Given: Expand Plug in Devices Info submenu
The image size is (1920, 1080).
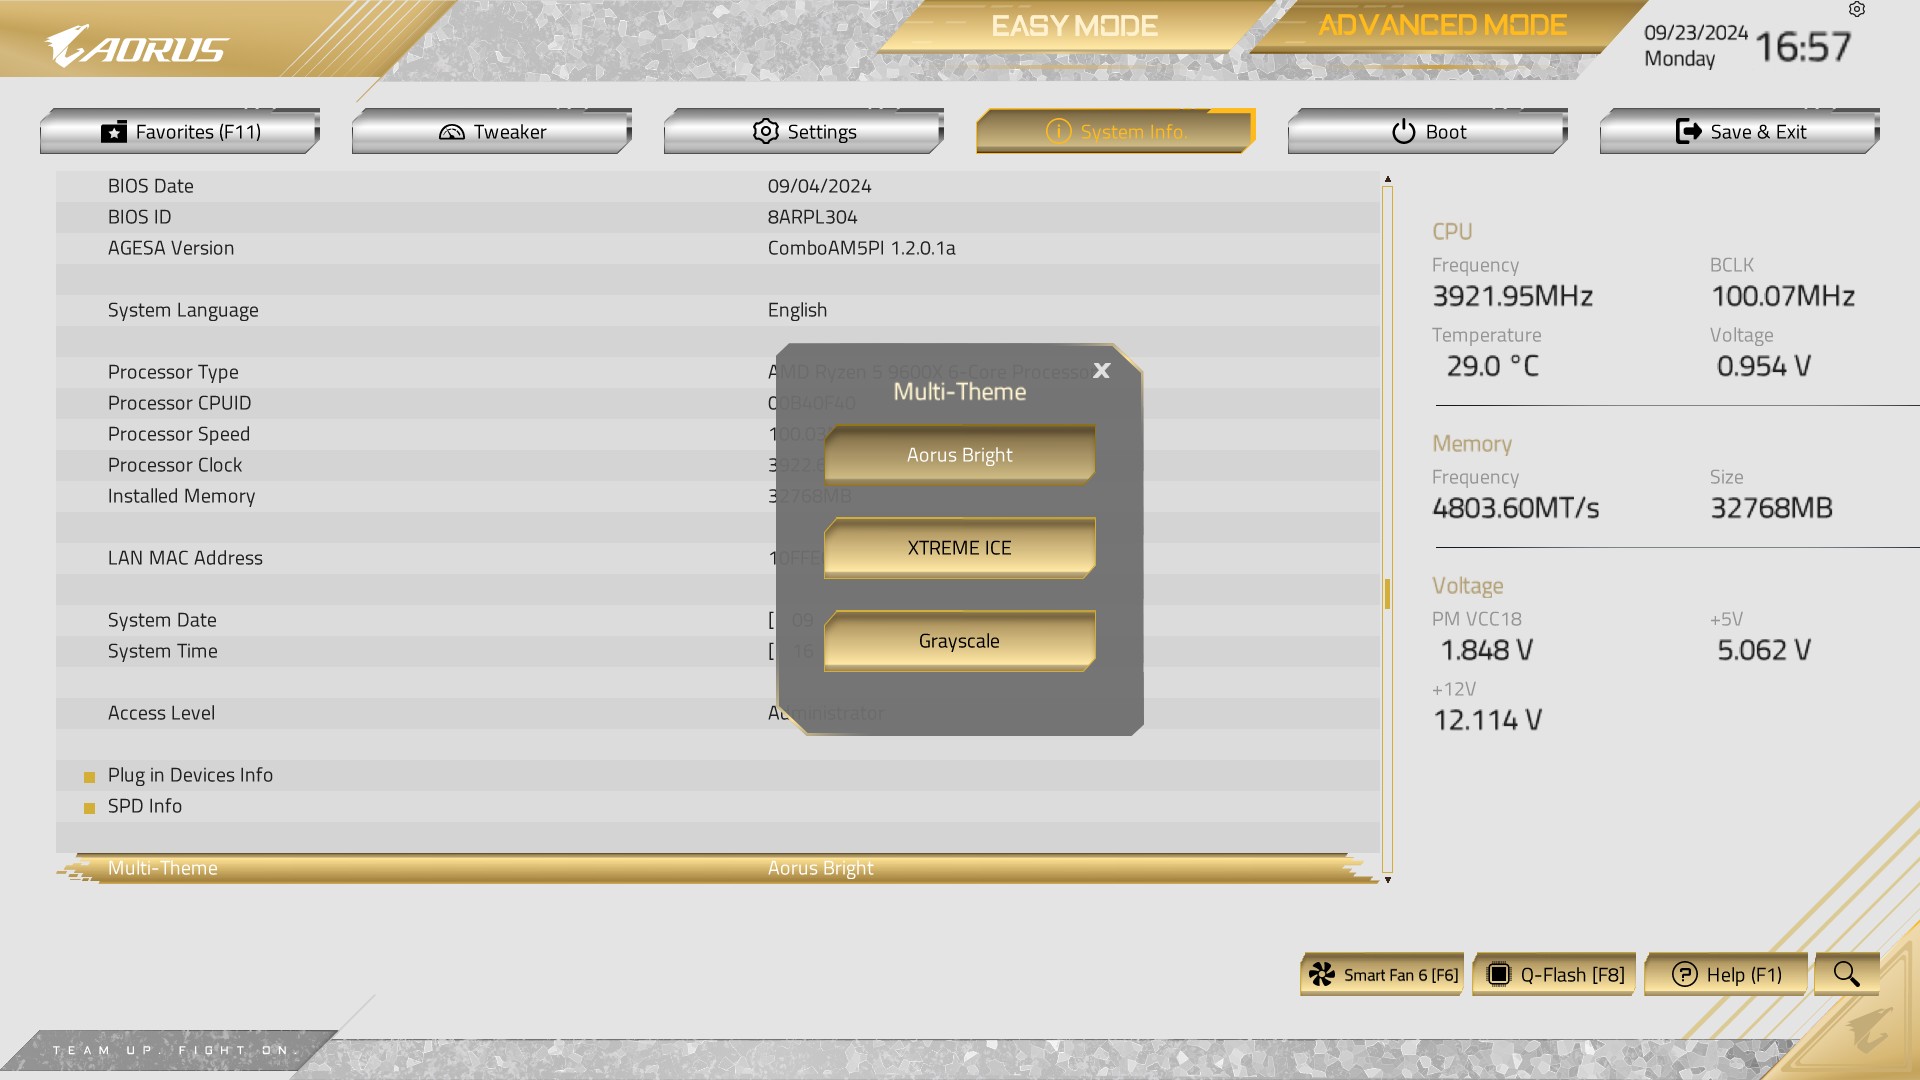Looking at the screenshot, I should tap(190, 775).
